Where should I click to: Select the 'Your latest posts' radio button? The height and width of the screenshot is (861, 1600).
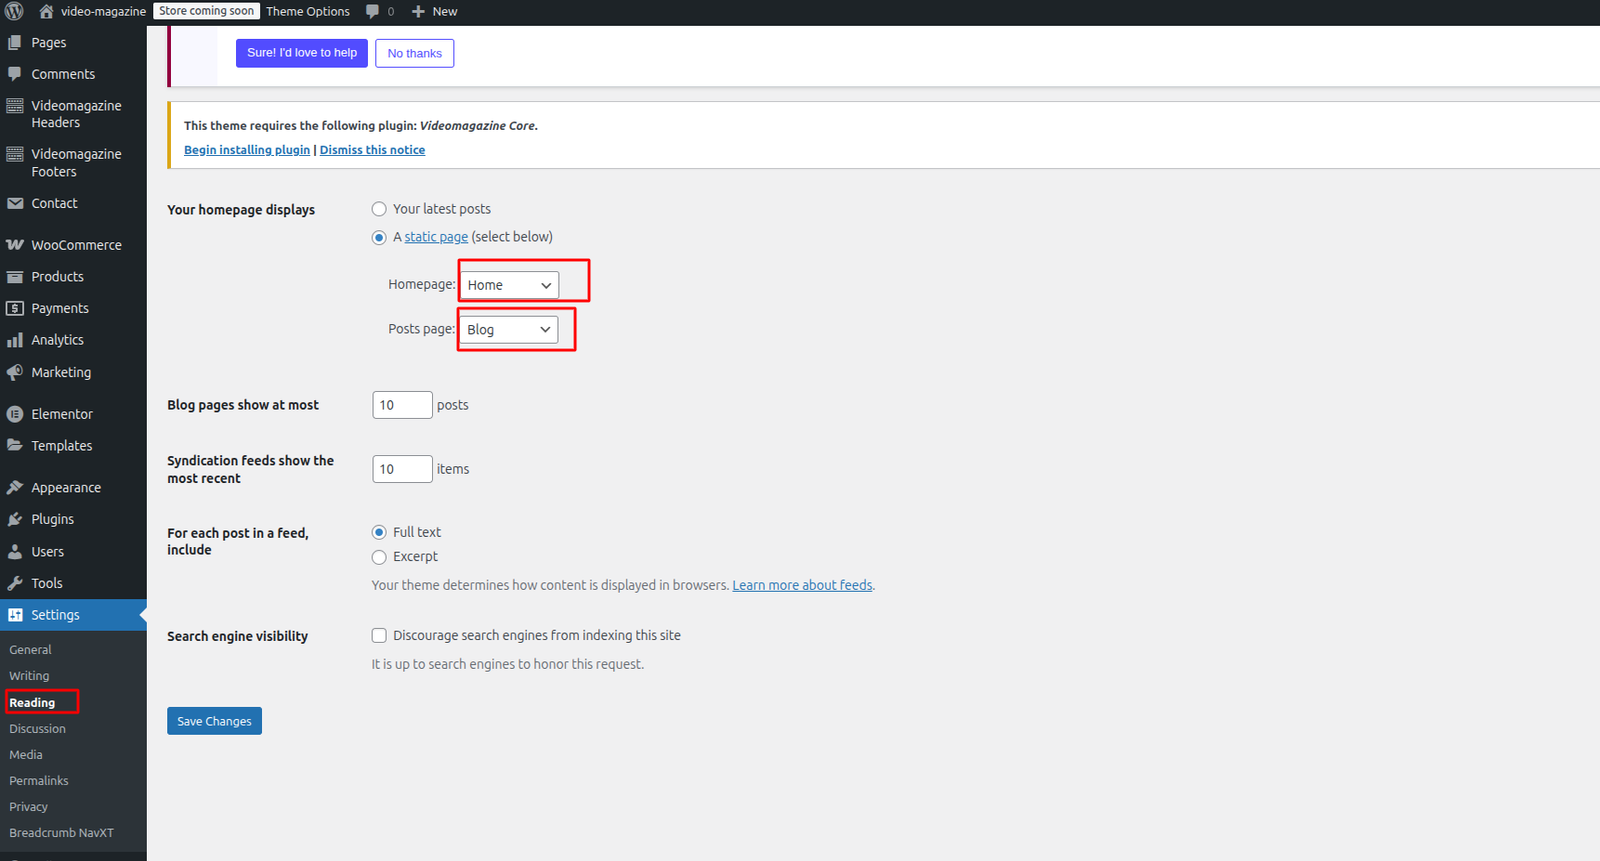pos(379,209)
